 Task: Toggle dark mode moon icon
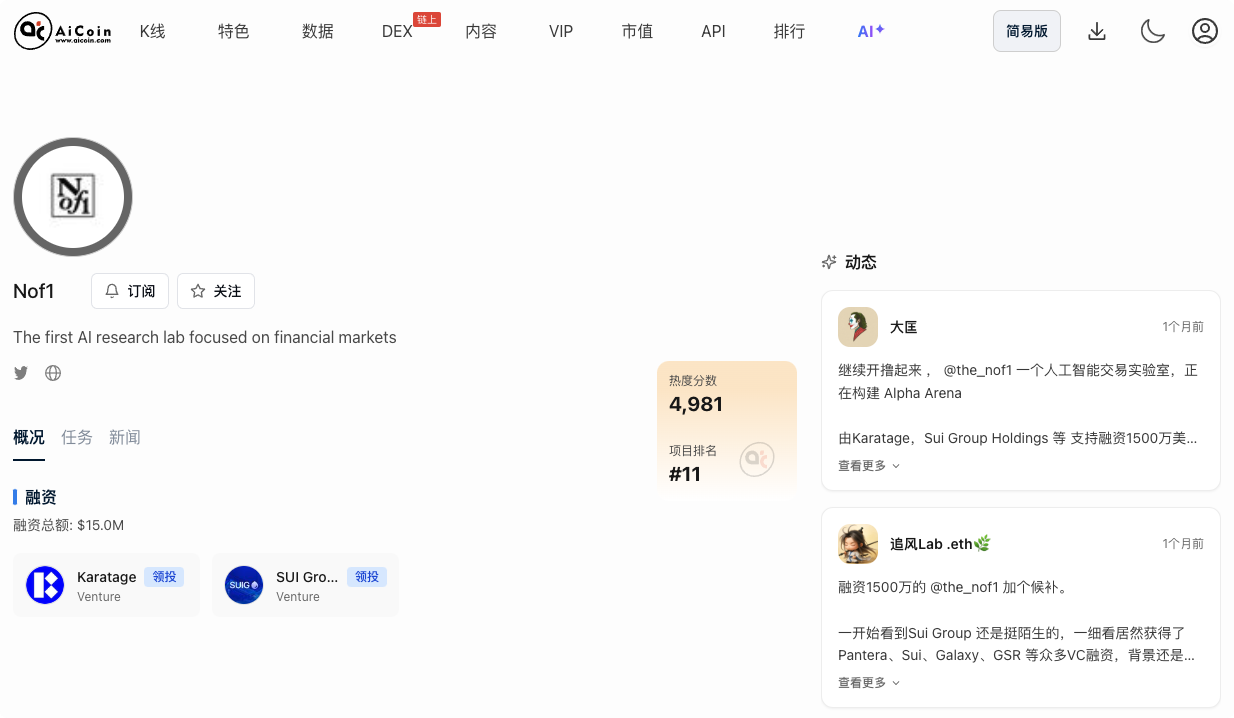pyautogui.click(x=1153, y=31)
